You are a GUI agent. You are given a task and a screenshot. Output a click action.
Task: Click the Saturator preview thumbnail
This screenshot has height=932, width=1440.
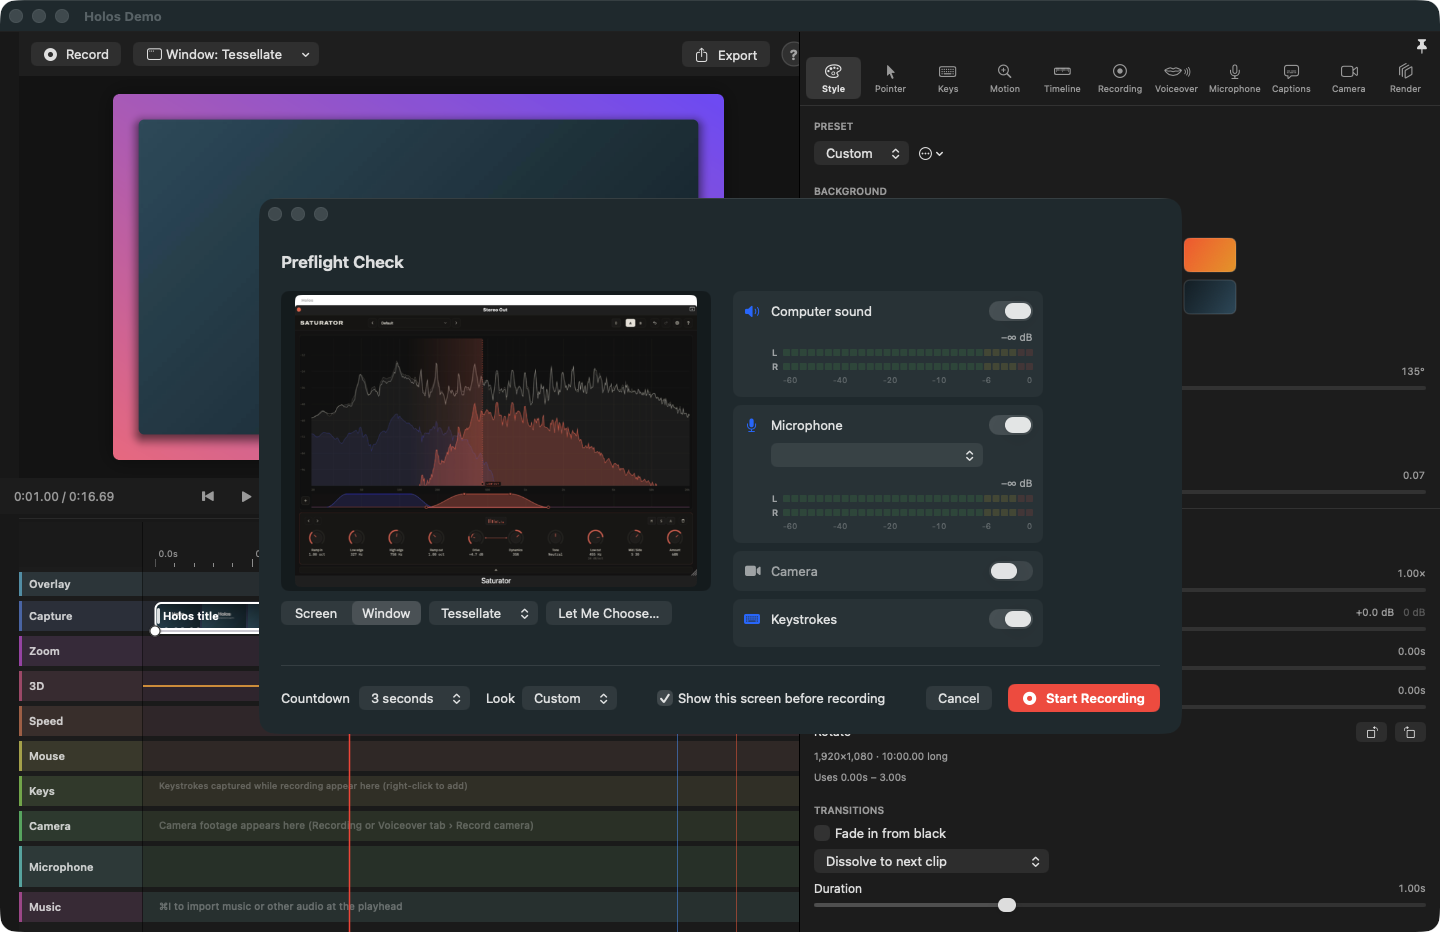point(496,440)
